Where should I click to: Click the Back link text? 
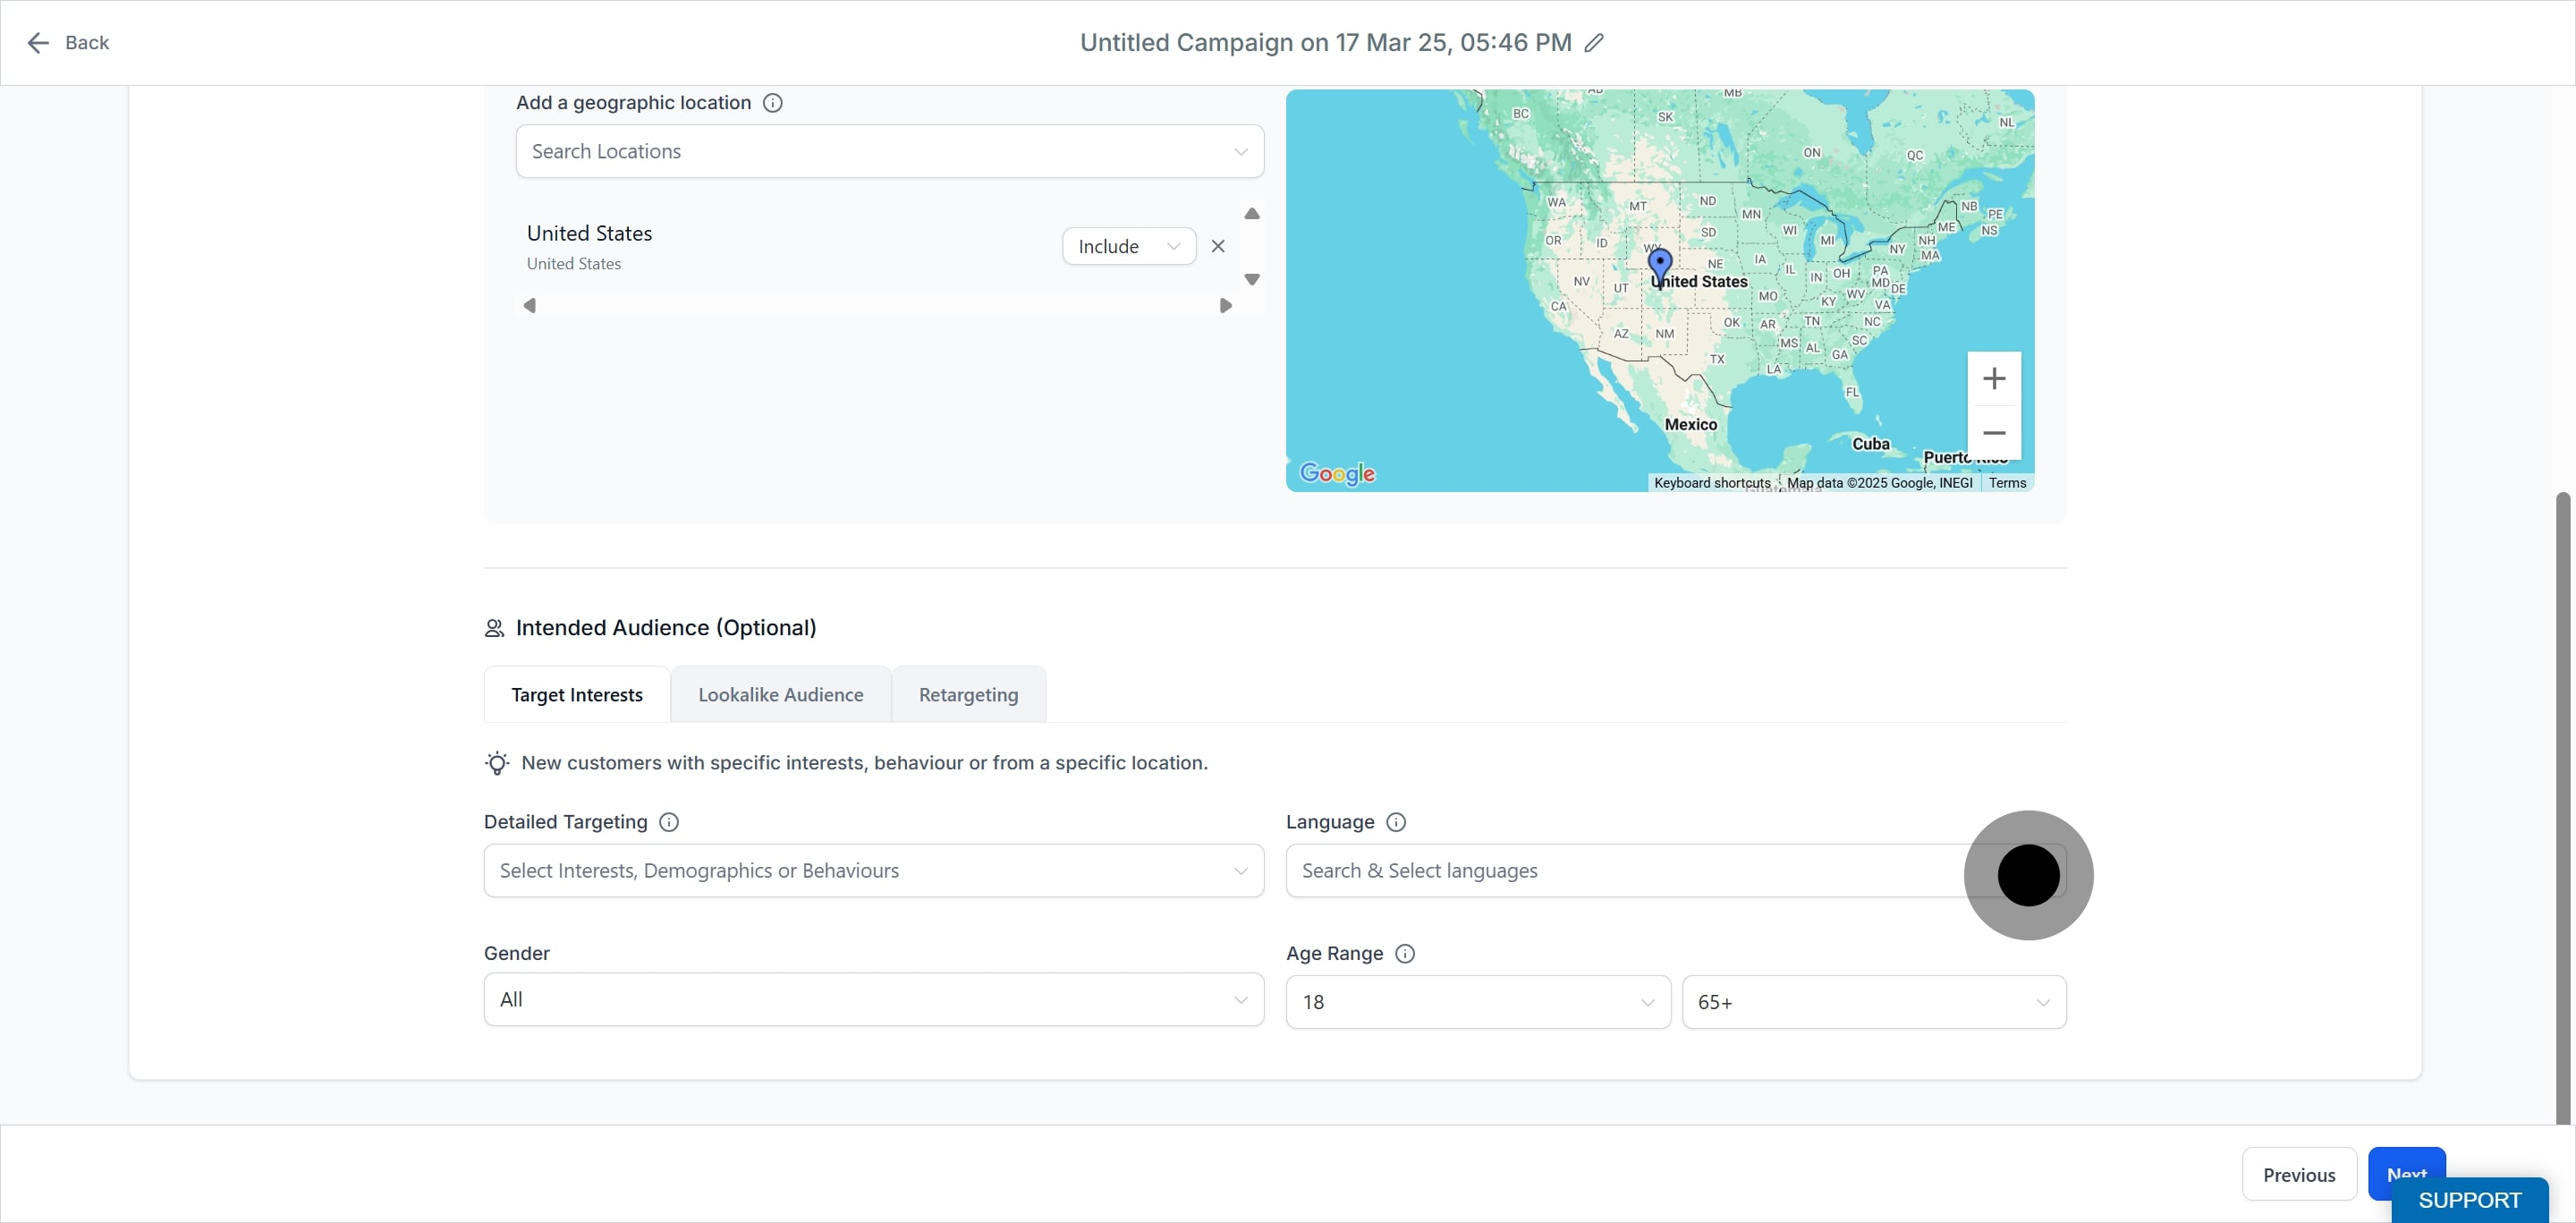pos(87,42)
